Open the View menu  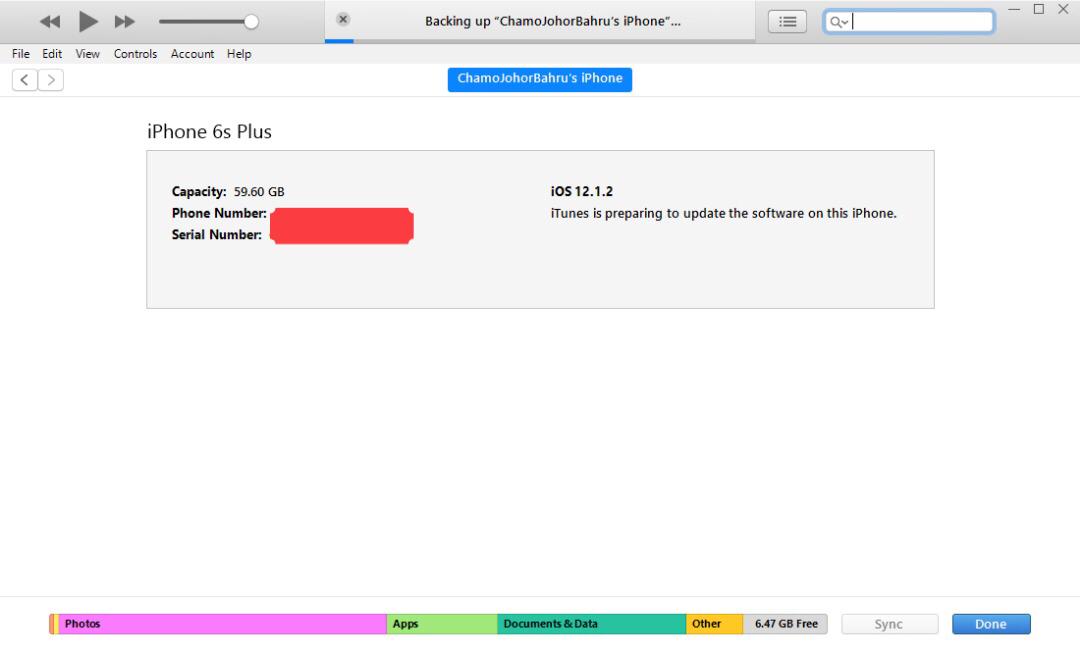pos(87,54)
